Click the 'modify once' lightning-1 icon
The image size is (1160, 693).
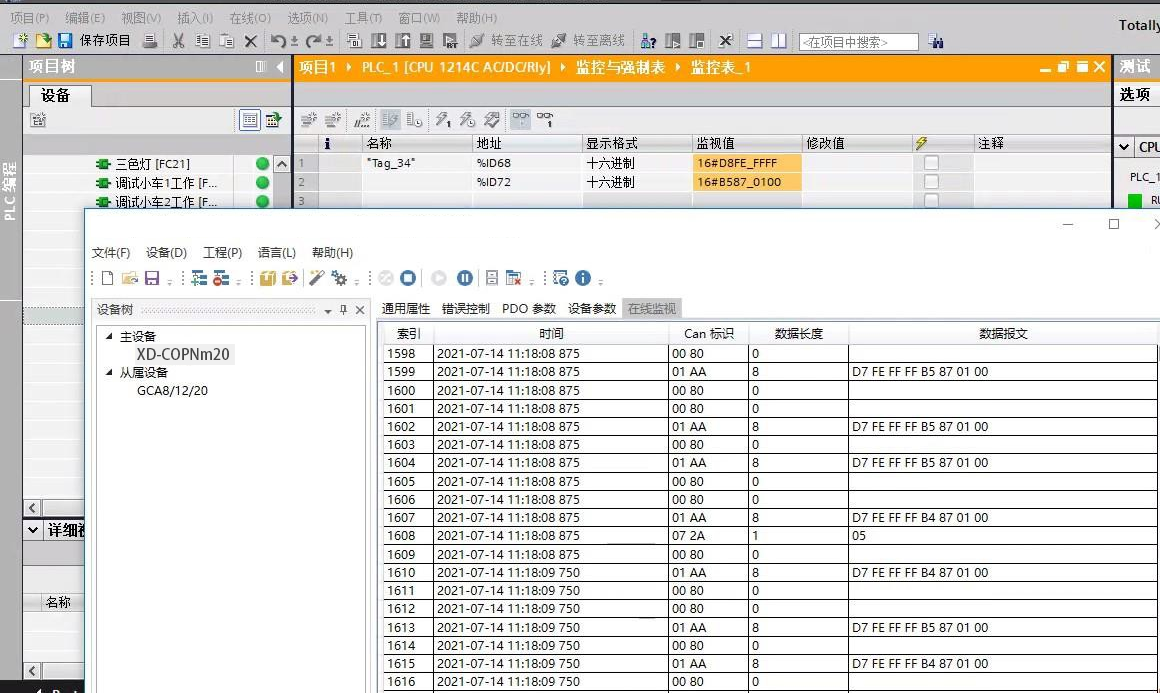coord(440,121)
